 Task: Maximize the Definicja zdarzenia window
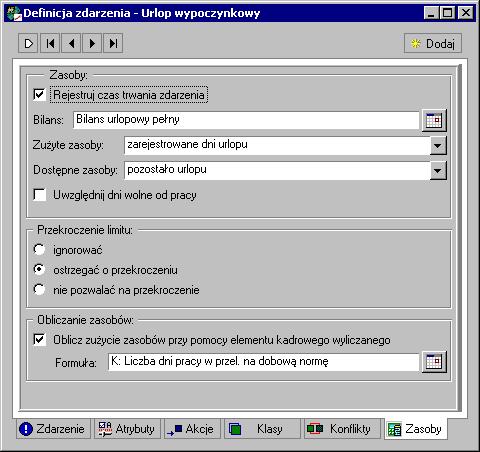click(447, 13)
